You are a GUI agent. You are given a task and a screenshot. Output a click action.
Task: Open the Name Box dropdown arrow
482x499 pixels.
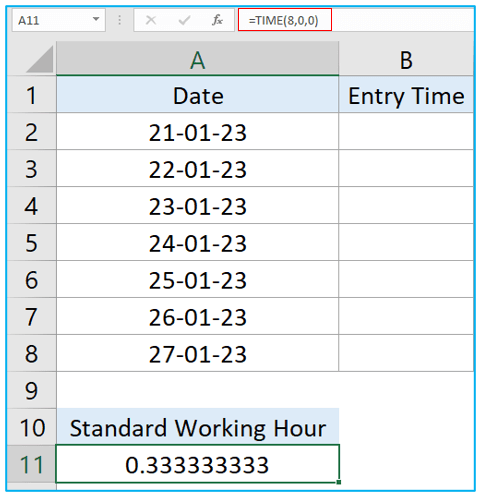(x=96, y=19)
